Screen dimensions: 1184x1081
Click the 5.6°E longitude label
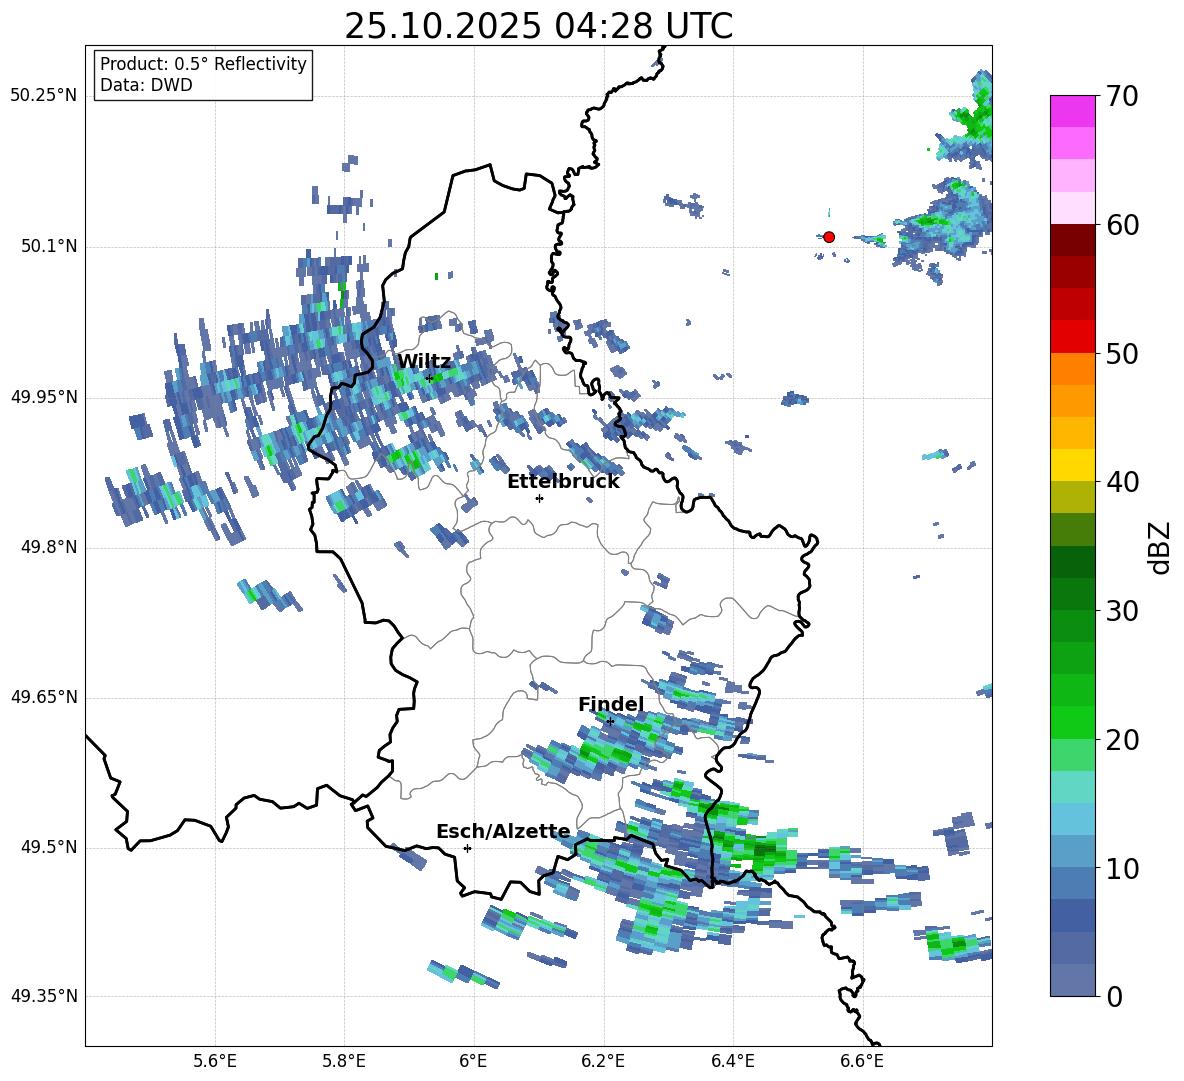[215, 1062]
